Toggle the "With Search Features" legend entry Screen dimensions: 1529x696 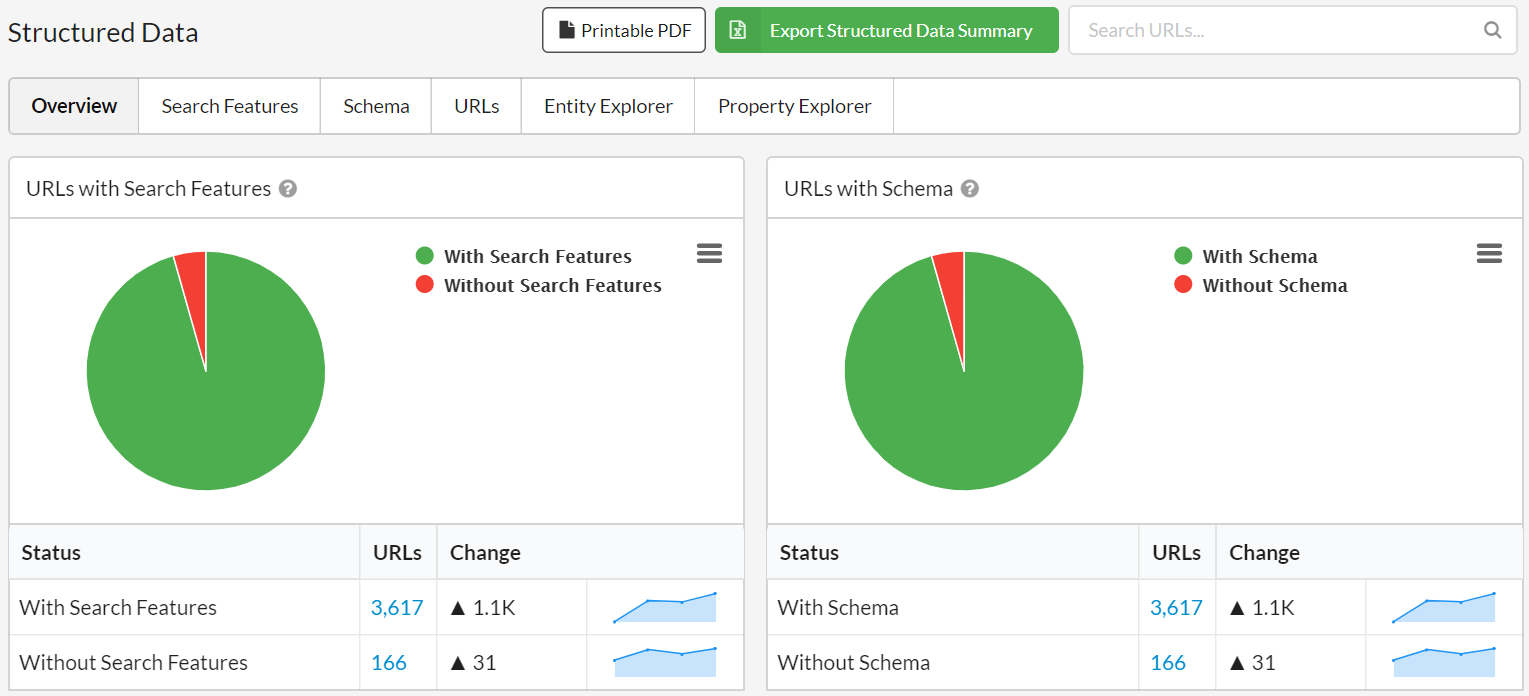pos(538,256)
